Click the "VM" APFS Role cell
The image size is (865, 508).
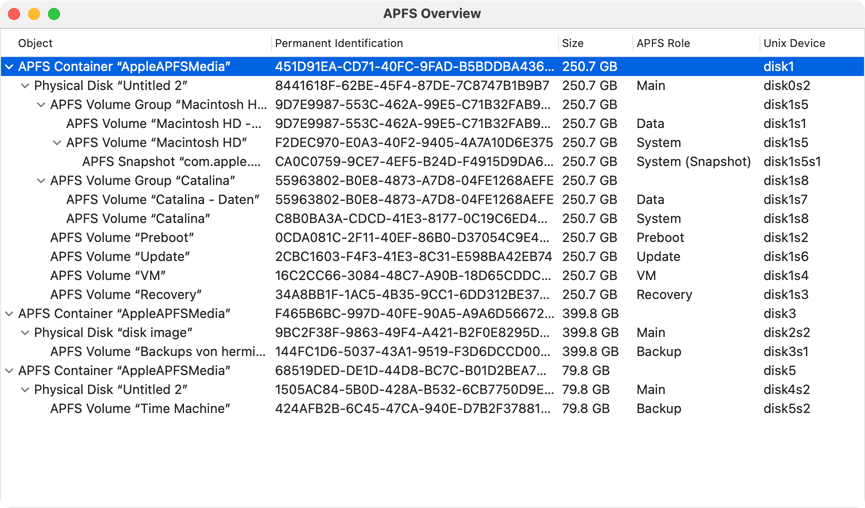[x=646, y=276]
